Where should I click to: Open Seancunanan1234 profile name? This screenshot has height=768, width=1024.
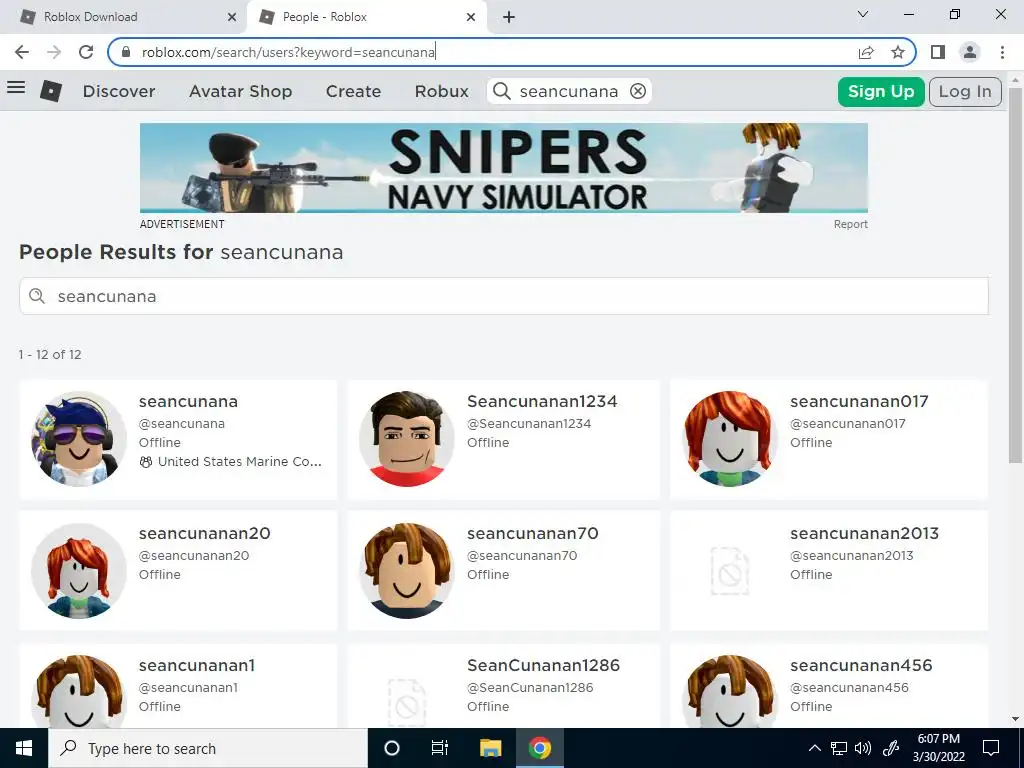click(542, 402)
